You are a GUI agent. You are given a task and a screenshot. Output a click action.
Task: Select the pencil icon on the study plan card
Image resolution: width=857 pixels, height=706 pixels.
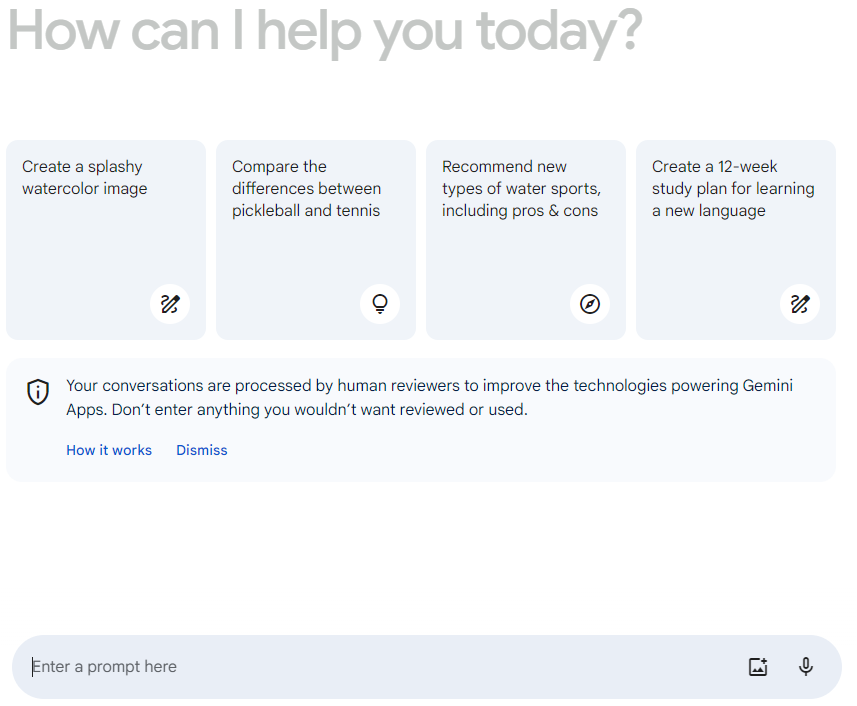click(800, 304)
